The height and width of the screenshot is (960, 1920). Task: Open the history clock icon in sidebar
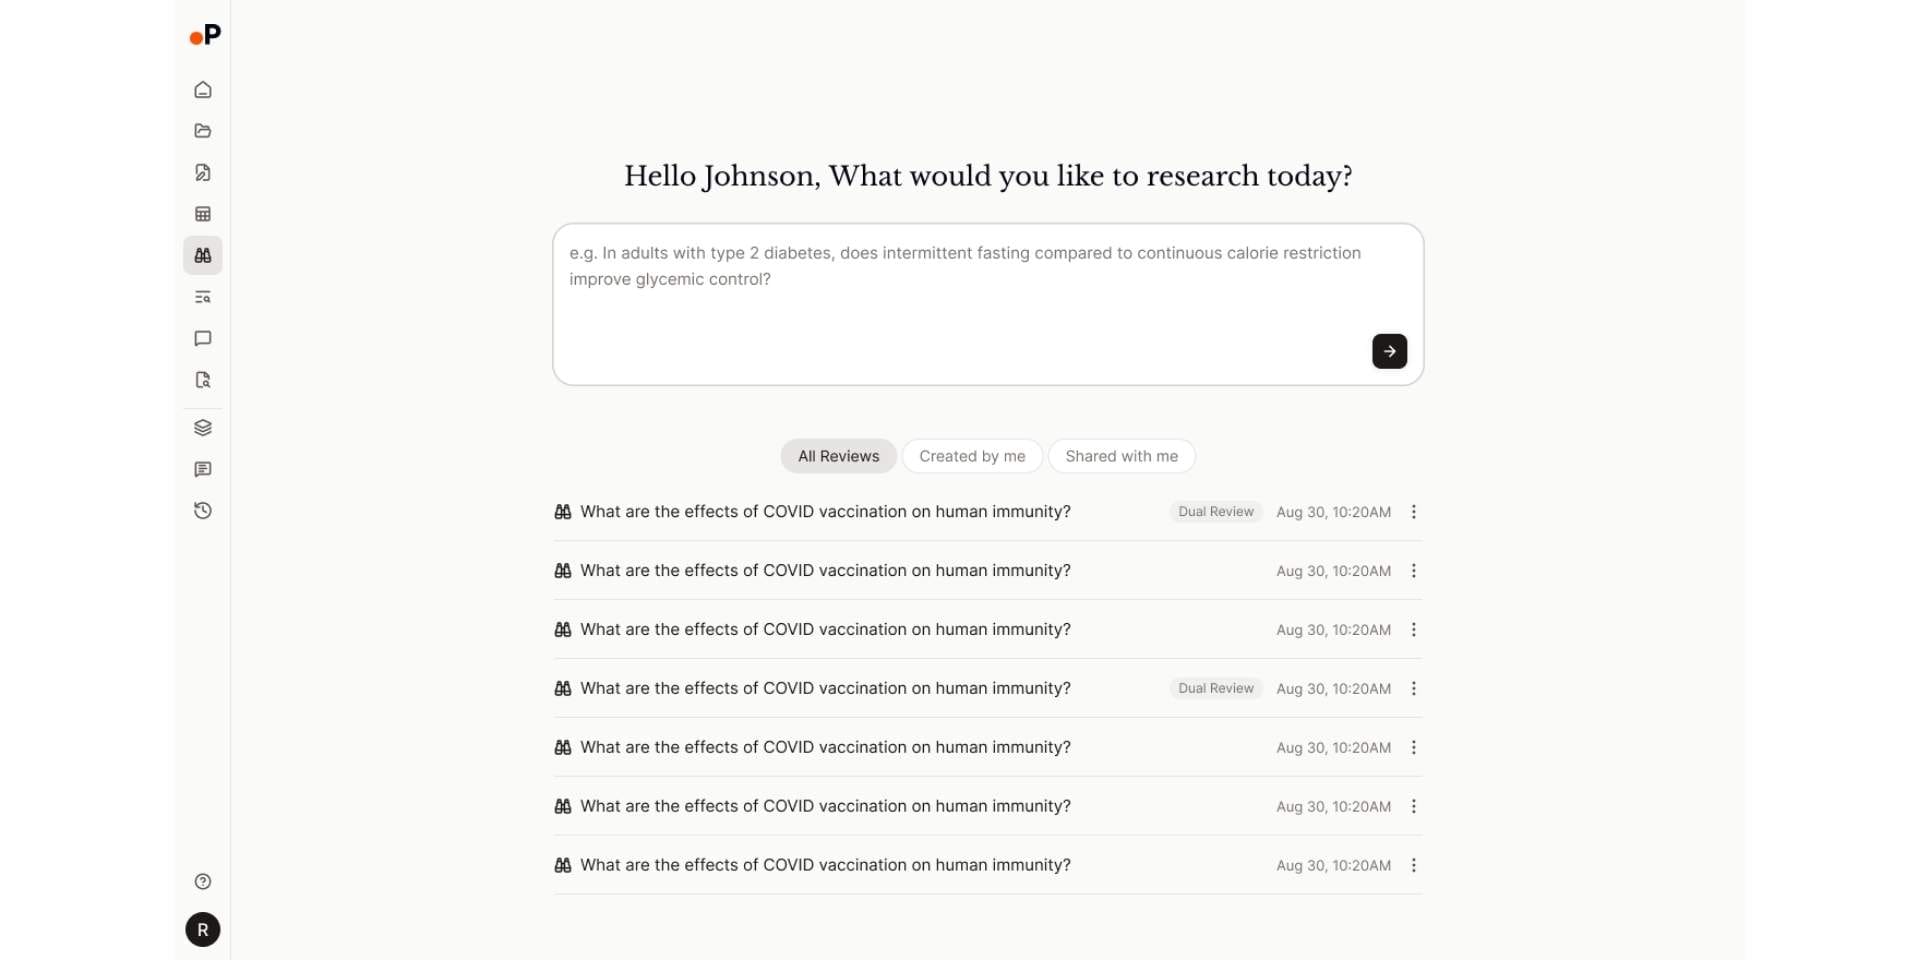click(x=203, y=511)
